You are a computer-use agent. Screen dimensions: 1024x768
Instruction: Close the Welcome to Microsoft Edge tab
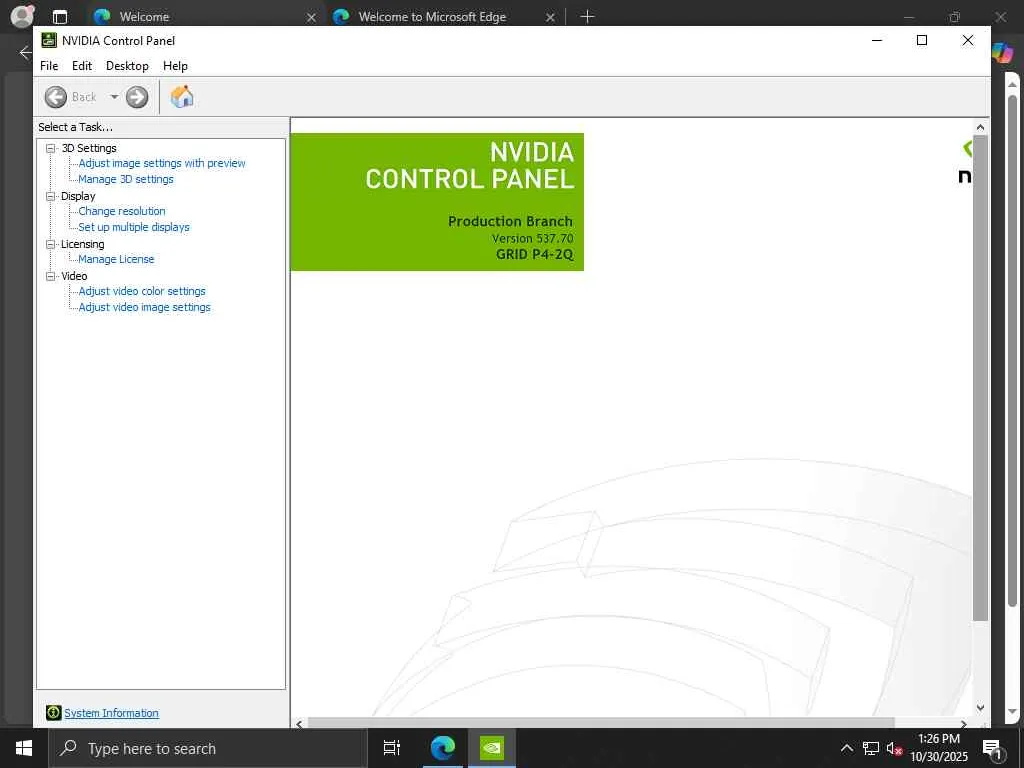coord(551,18)
